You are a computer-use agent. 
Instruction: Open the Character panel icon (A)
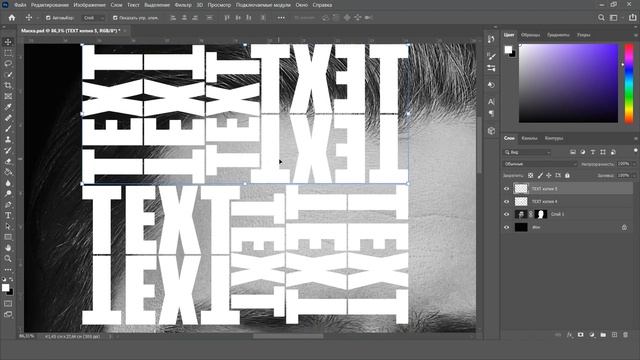(x=491, y=101)
